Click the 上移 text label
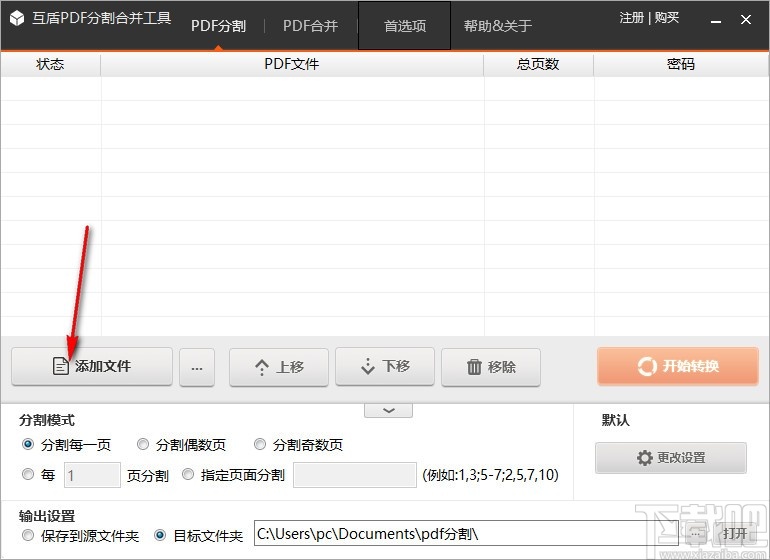 pos(290,367)
